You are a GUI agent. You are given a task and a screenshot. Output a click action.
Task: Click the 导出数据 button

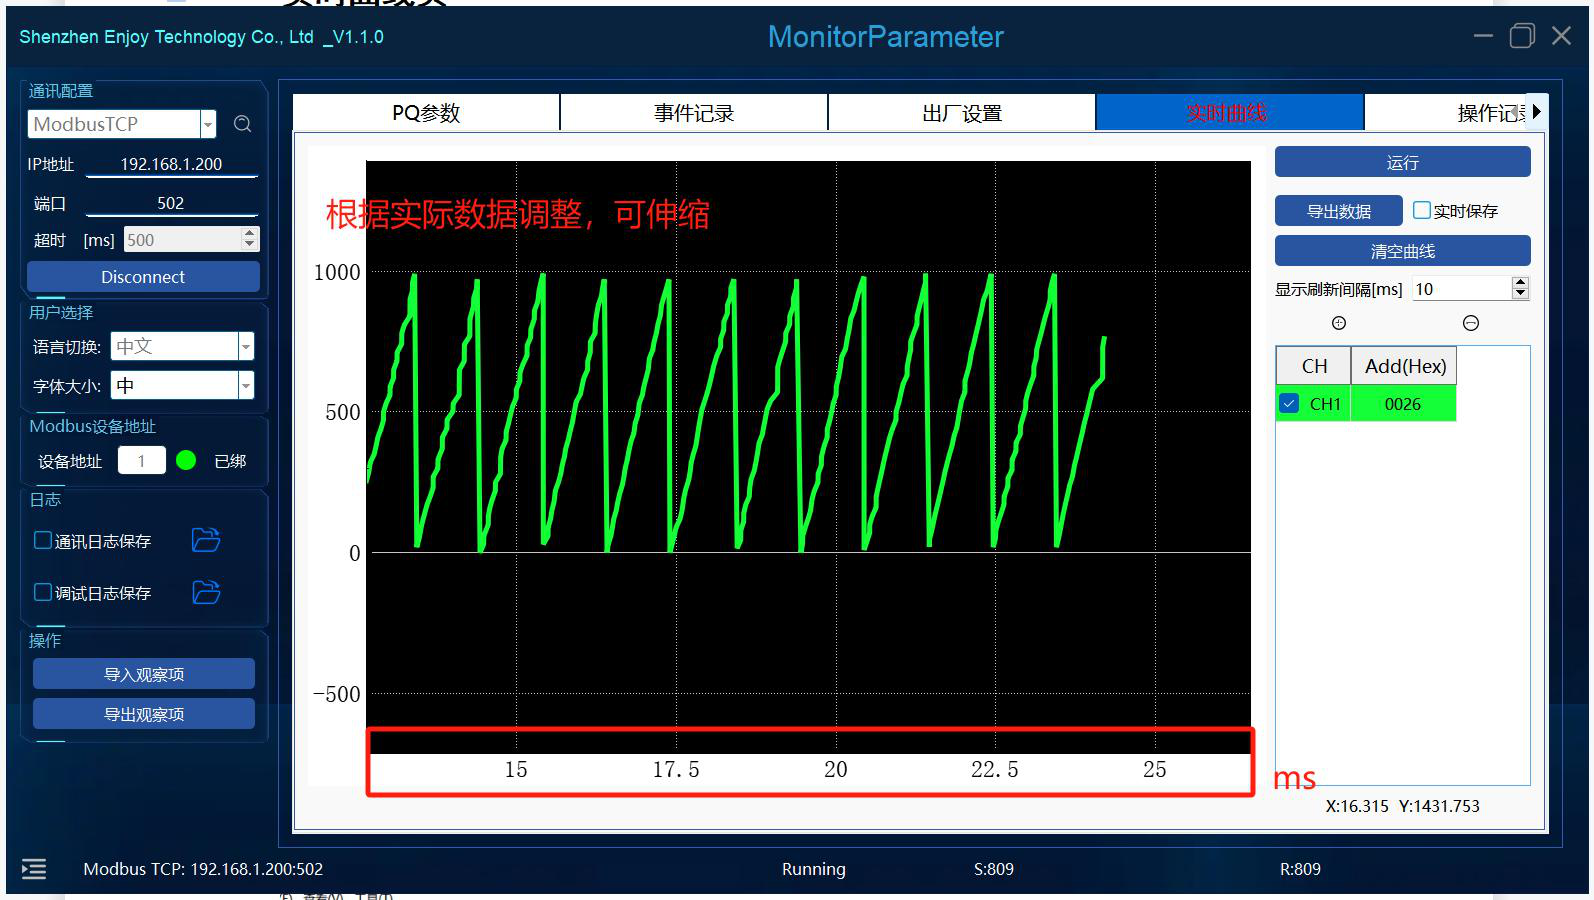[x=1339, y=211]
